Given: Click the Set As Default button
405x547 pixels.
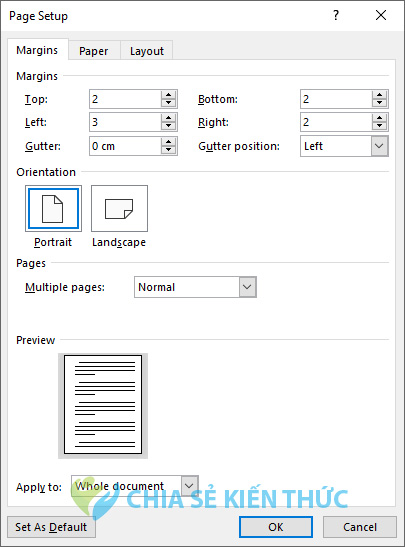Looking at the screenshot, I should pyautogui.click(x=51, y=527).
